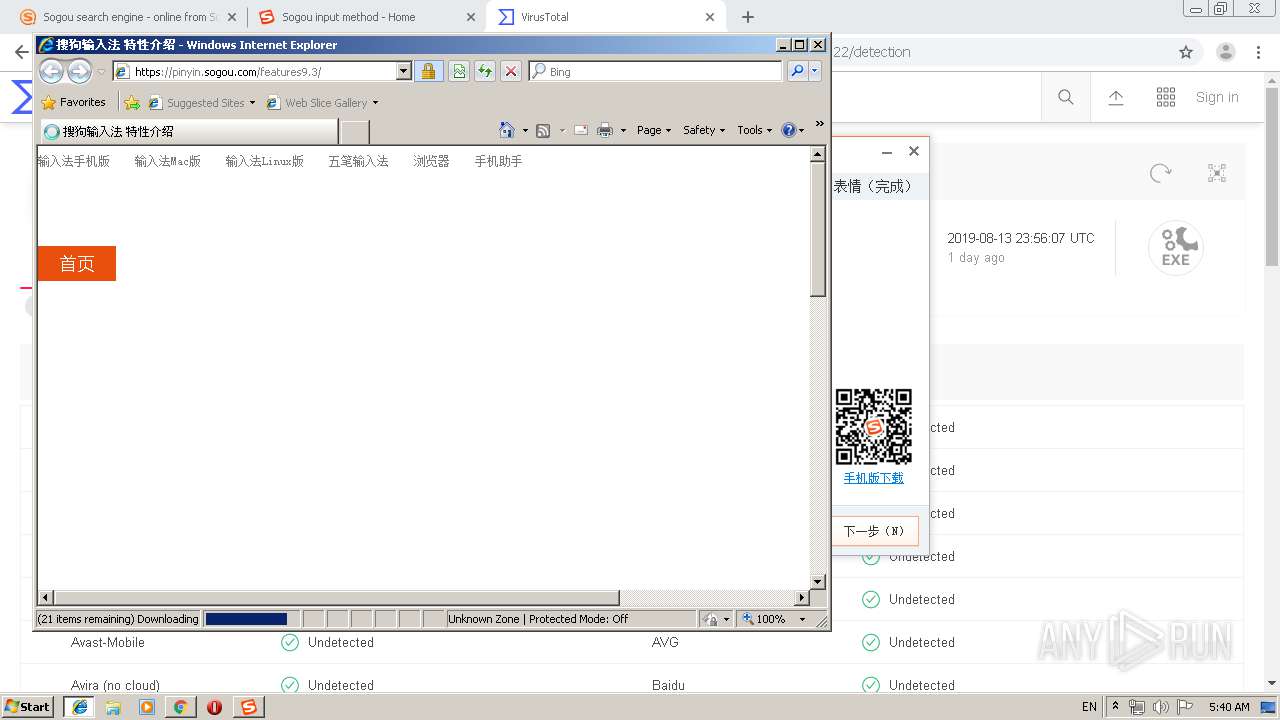The width and height of the screenshot is (1280, 720).
Task: Stop loading the page with red X
Action: click(x=511, y=71)
